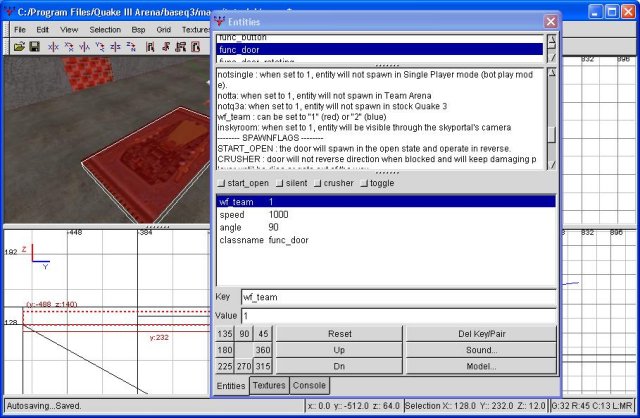
Task: Click the Up button
Action: (340, 350)
